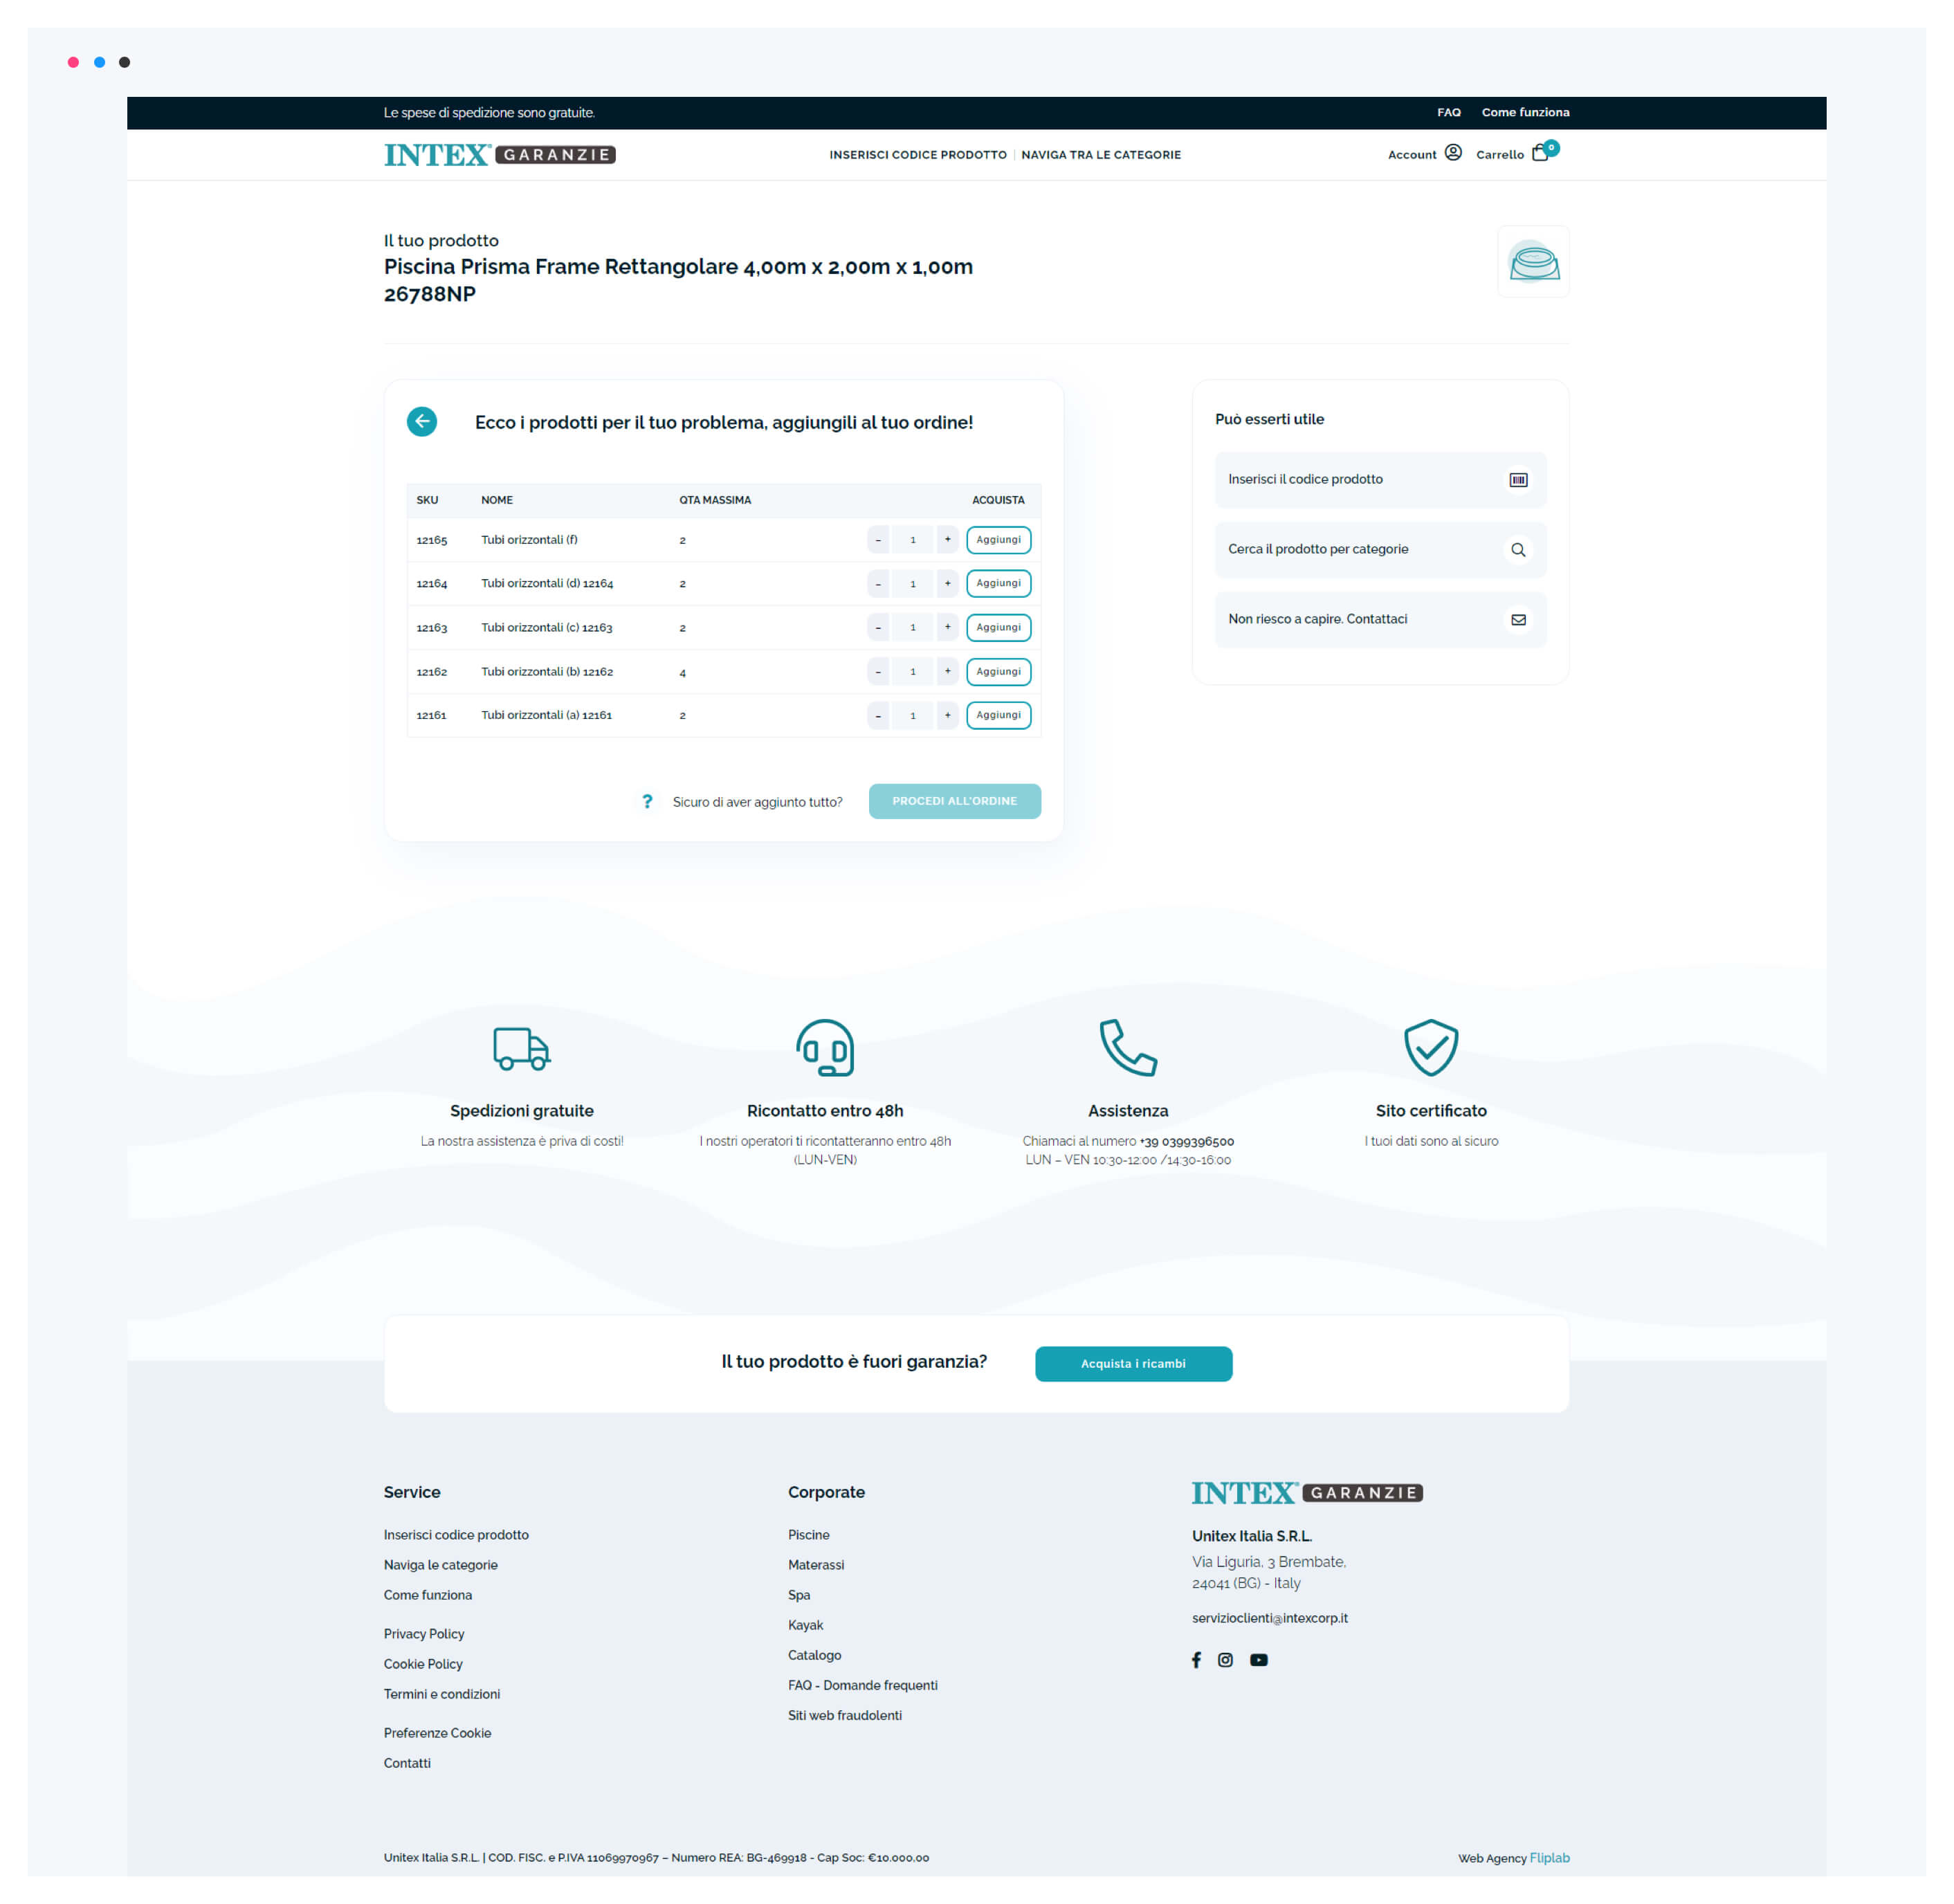The height and width of the screenshot is (1904, 1954).
Task: Open Naviga tra le categorie menu
Action: [x=1100, y=155]
